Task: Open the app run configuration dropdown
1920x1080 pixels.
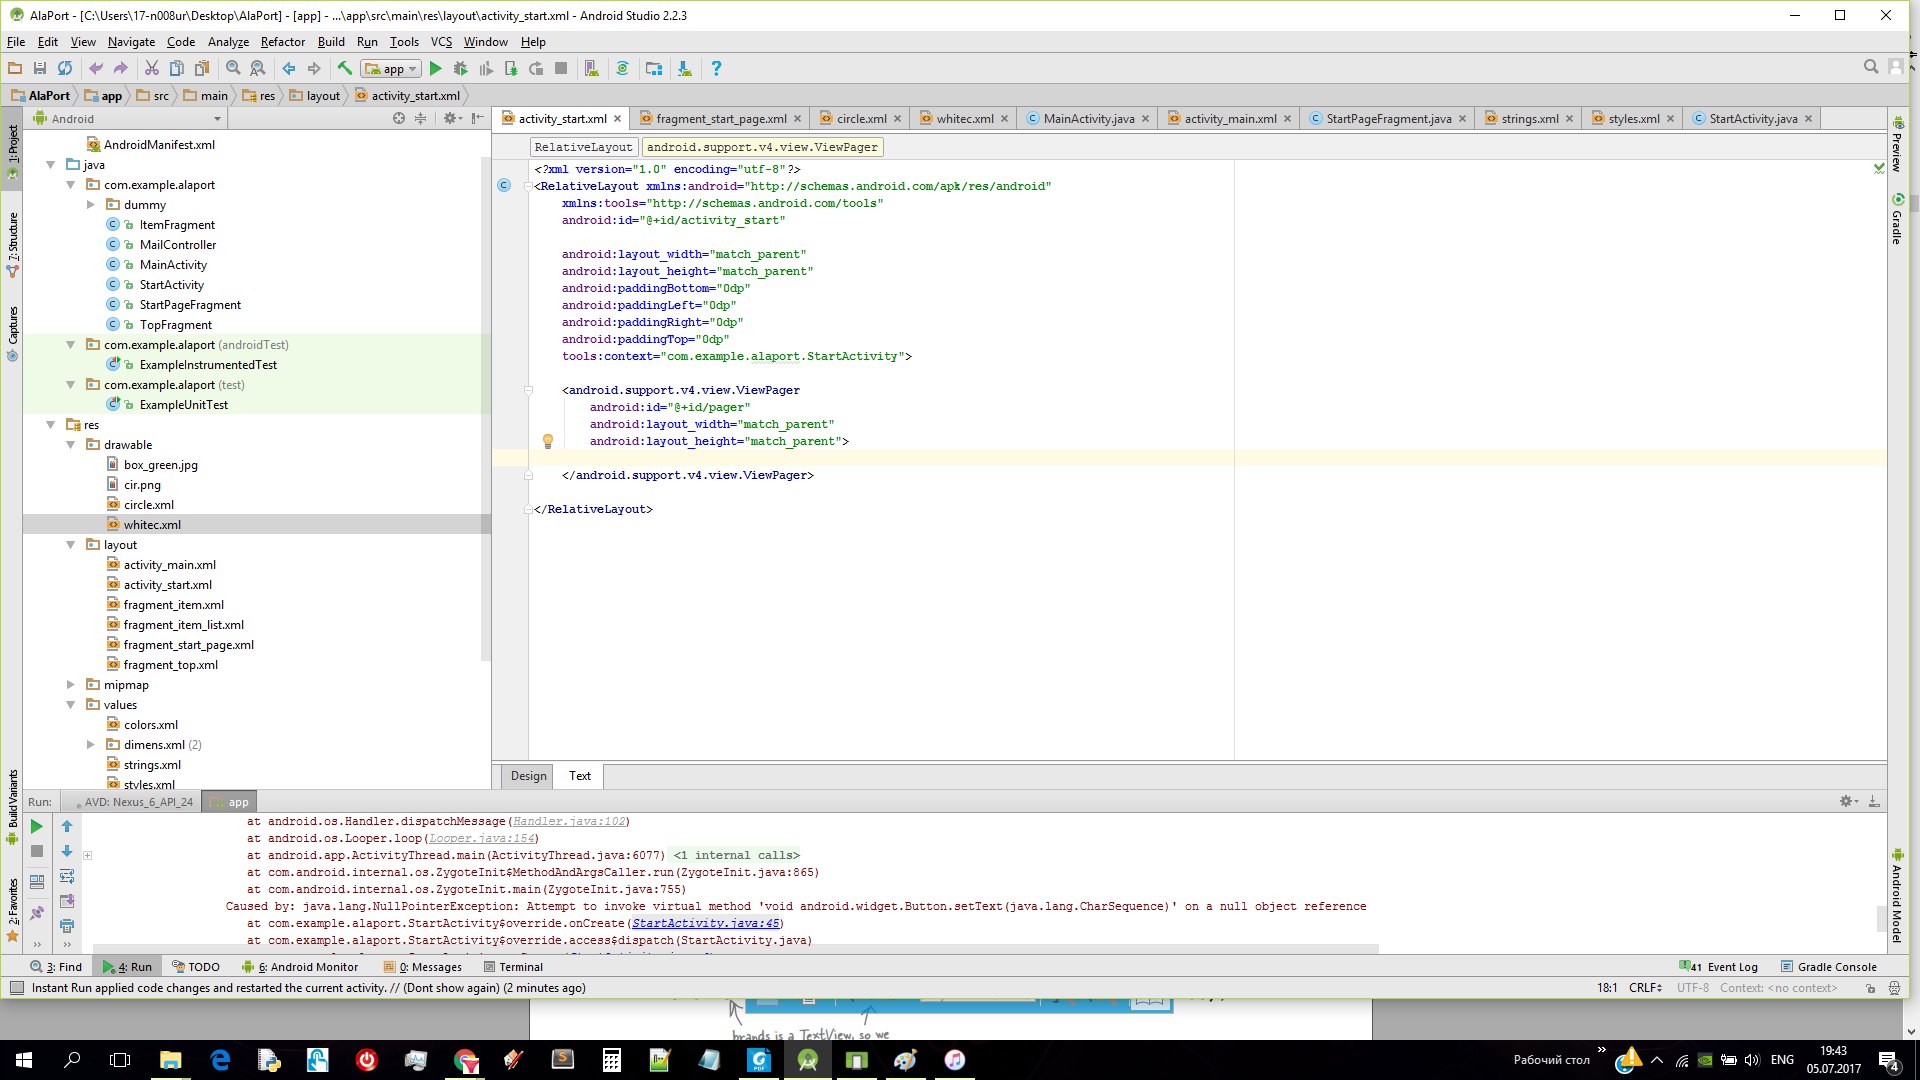Action: click(x=391, y=68)
